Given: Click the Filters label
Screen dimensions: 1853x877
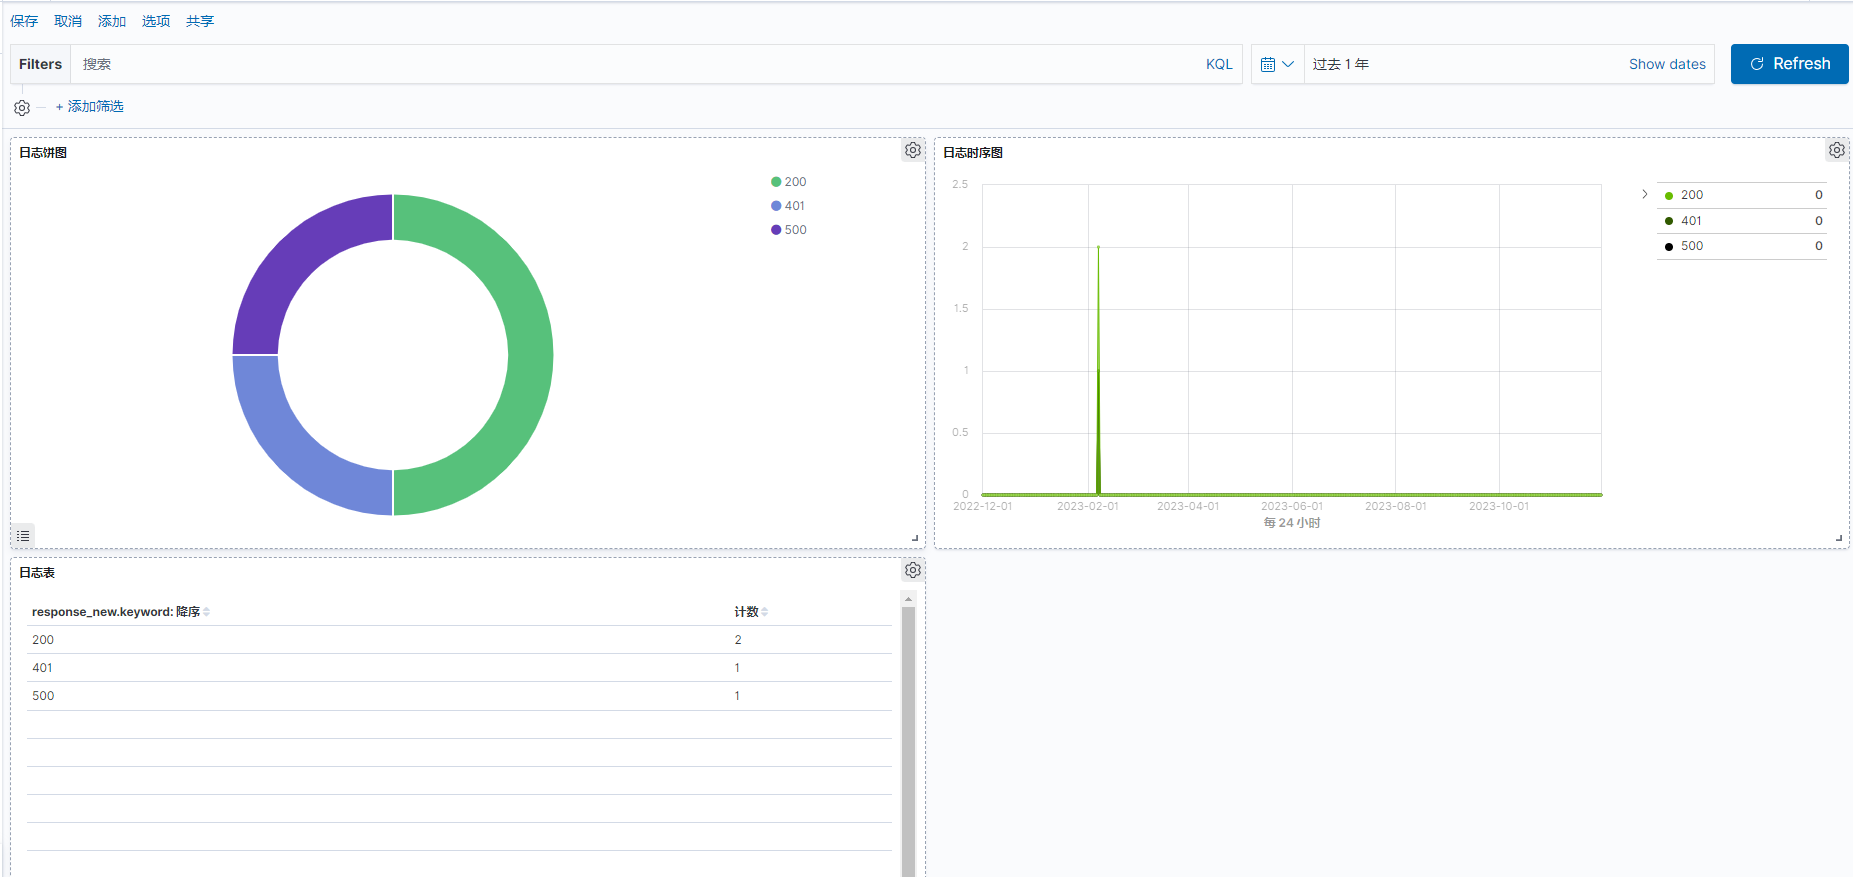Looking at the screenshot, I should (x=40, y=64).
